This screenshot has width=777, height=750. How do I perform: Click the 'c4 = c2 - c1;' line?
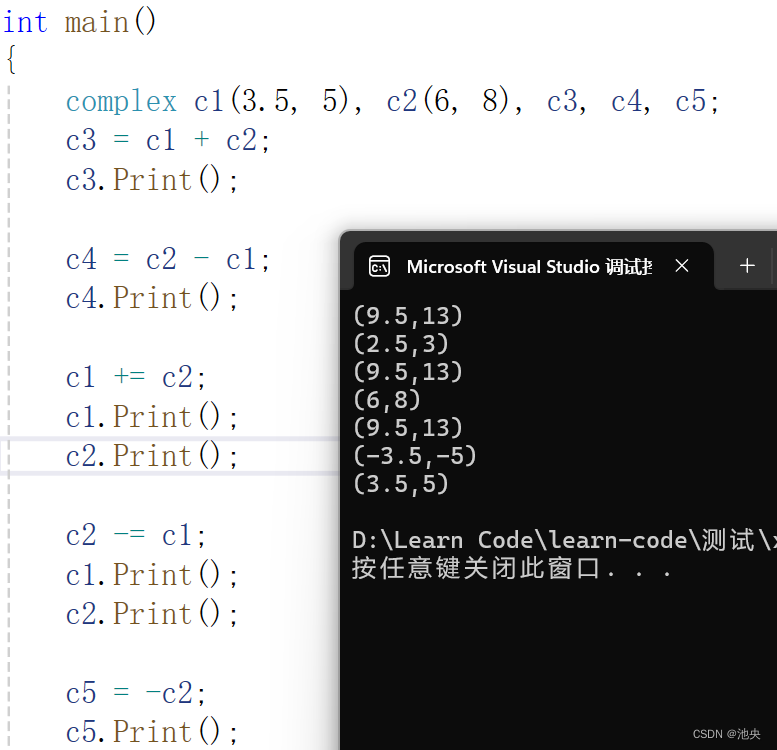pos(168,259)
